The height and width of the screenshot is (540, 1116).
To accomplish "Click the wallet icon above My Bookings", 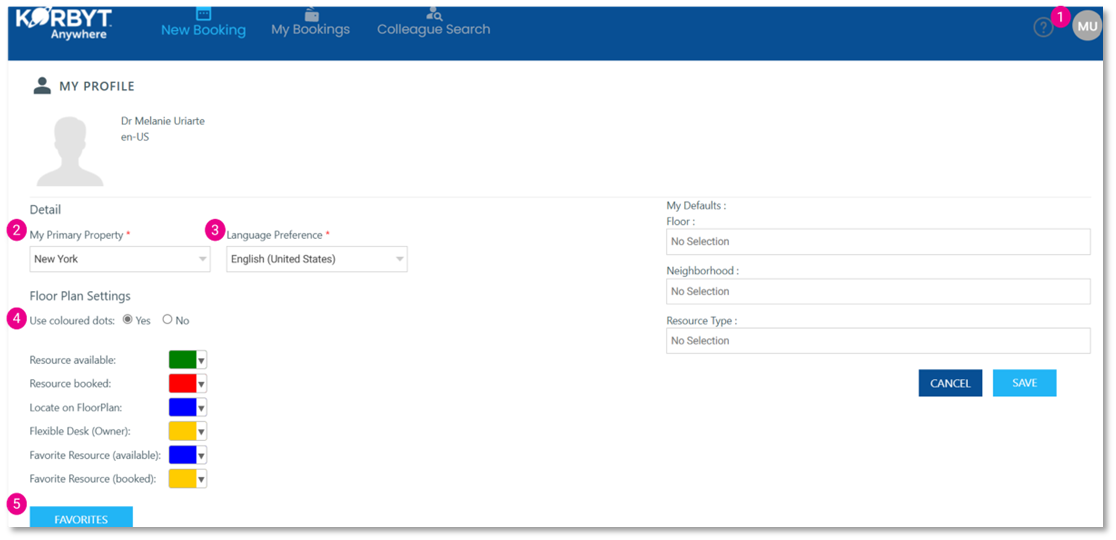I will (311, 14).
